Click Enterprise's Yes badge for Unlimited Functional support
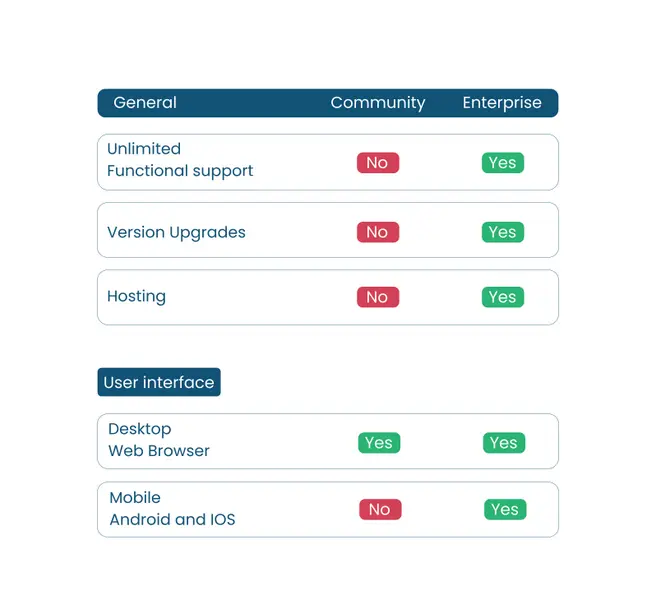 point(502,163)
